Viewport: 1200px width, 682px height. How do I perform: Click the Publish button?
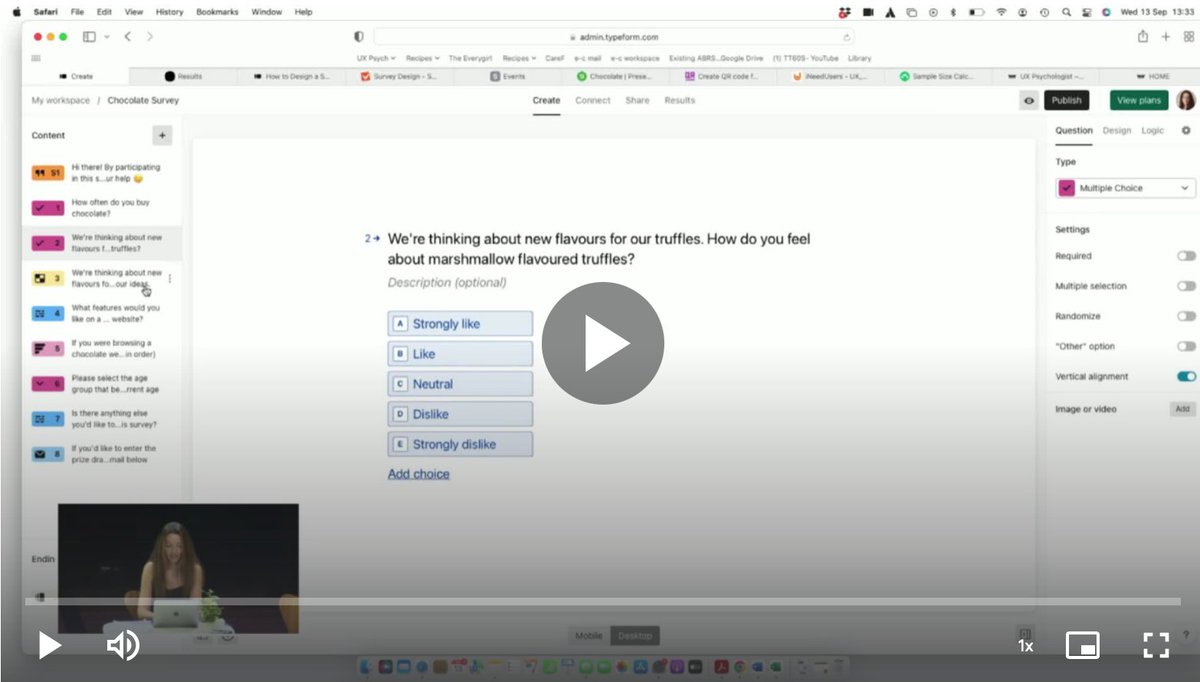click(1066, 100)
